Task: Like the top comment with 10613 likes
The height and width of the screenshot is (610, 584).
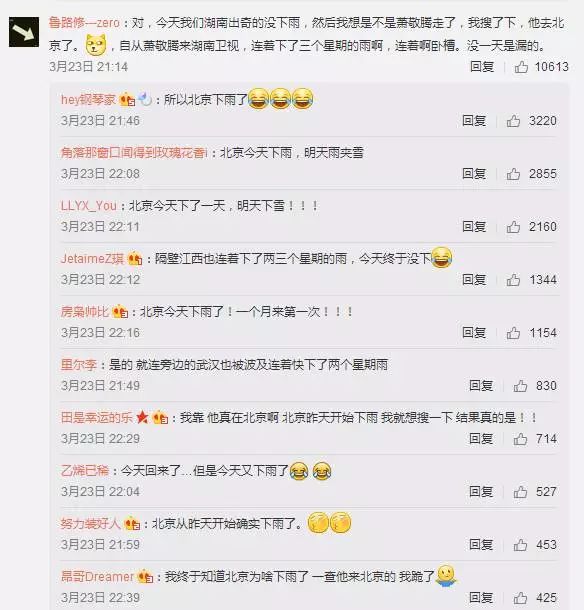Action: (x=521, y=67)
